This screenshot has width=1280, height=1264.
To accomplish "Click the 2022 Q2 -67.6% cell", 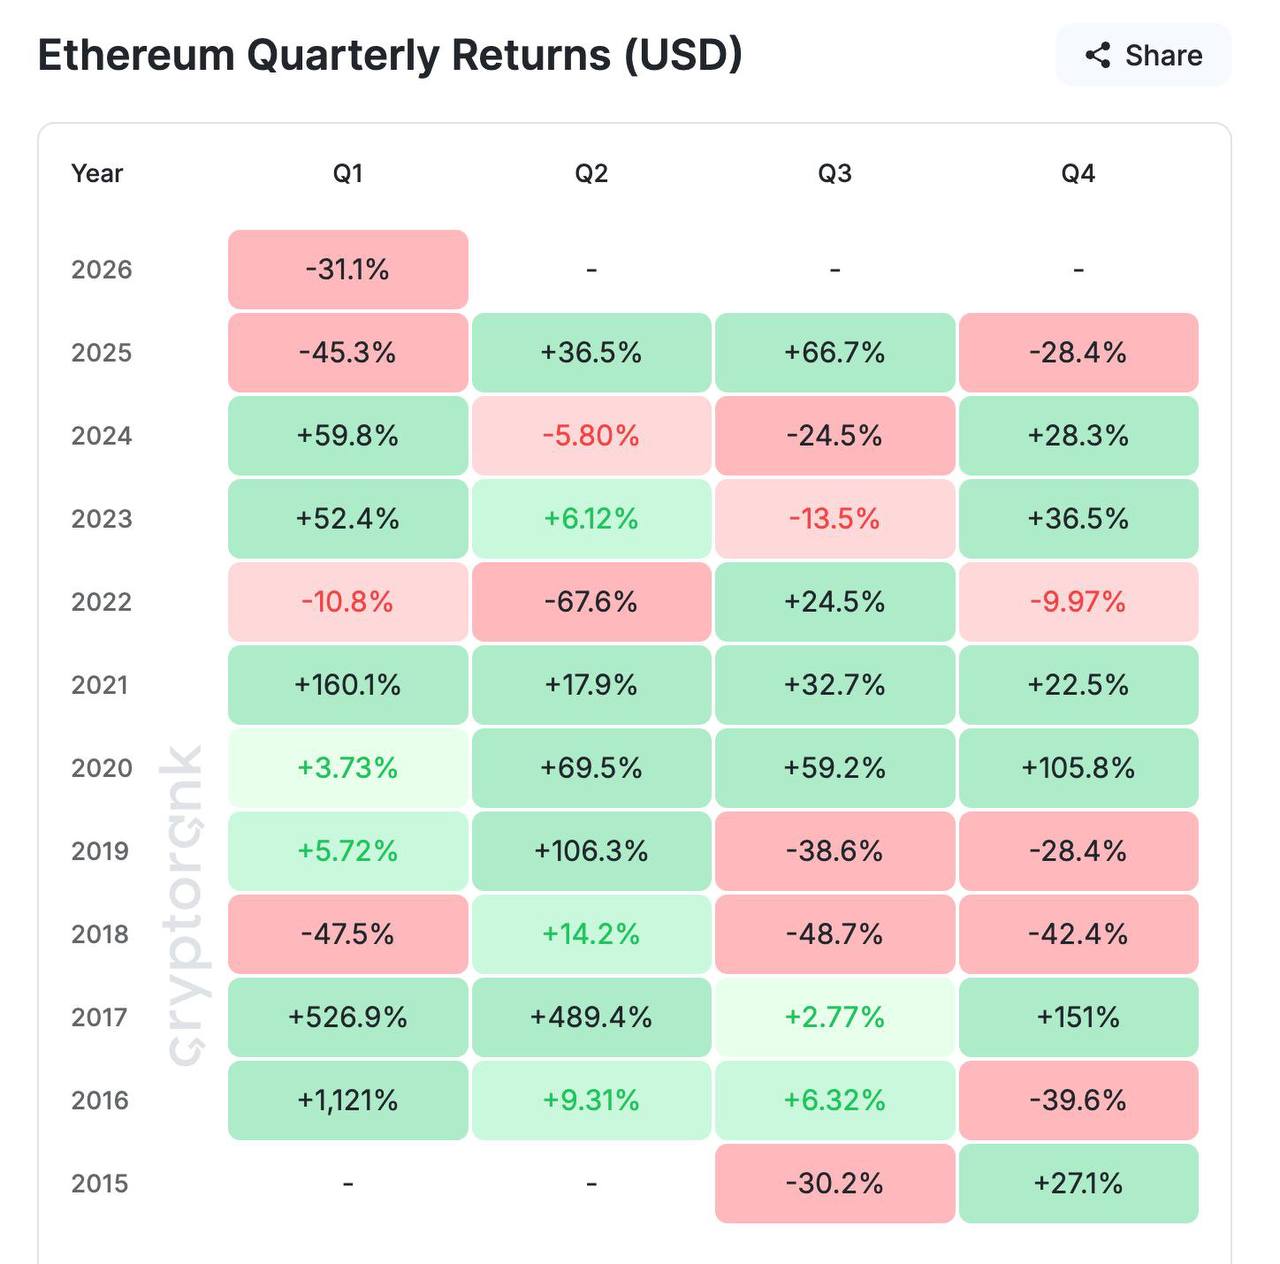I will [591, 601].
